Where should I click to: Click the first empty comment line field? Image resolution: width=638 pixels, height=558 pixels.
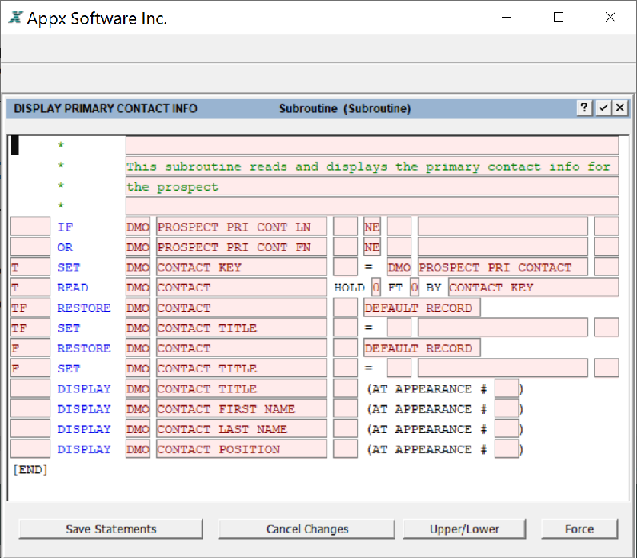372,146
